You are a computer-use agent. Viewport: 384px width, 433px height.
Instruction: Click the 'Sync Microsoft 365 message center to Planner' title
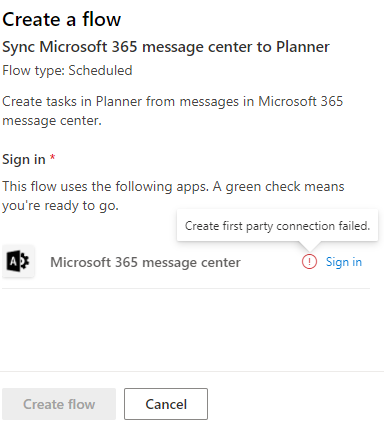pos(166,47)
